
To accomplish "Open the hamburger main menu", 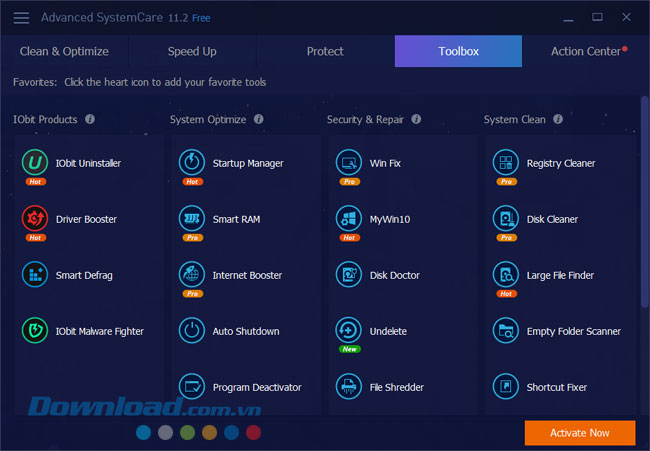I will (21, 17).
